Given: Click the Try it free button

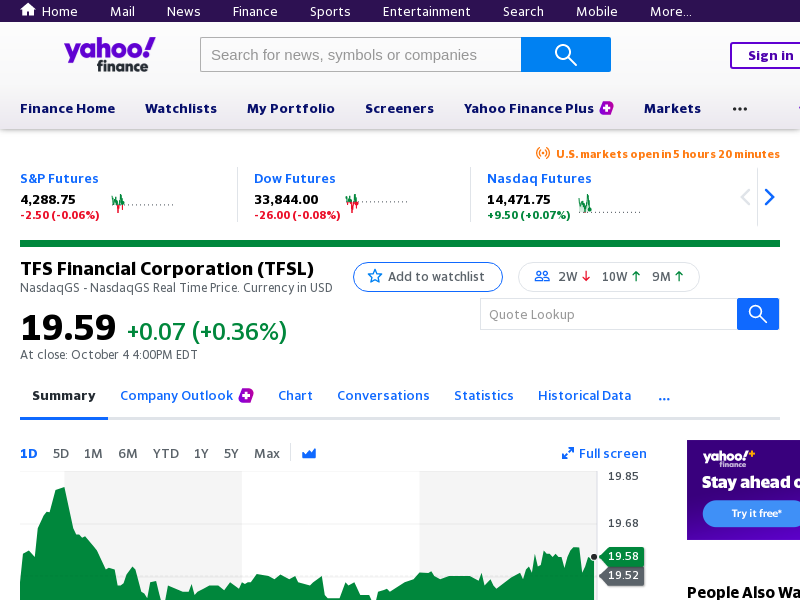Looking at the screenshot, I should (752, 513).
